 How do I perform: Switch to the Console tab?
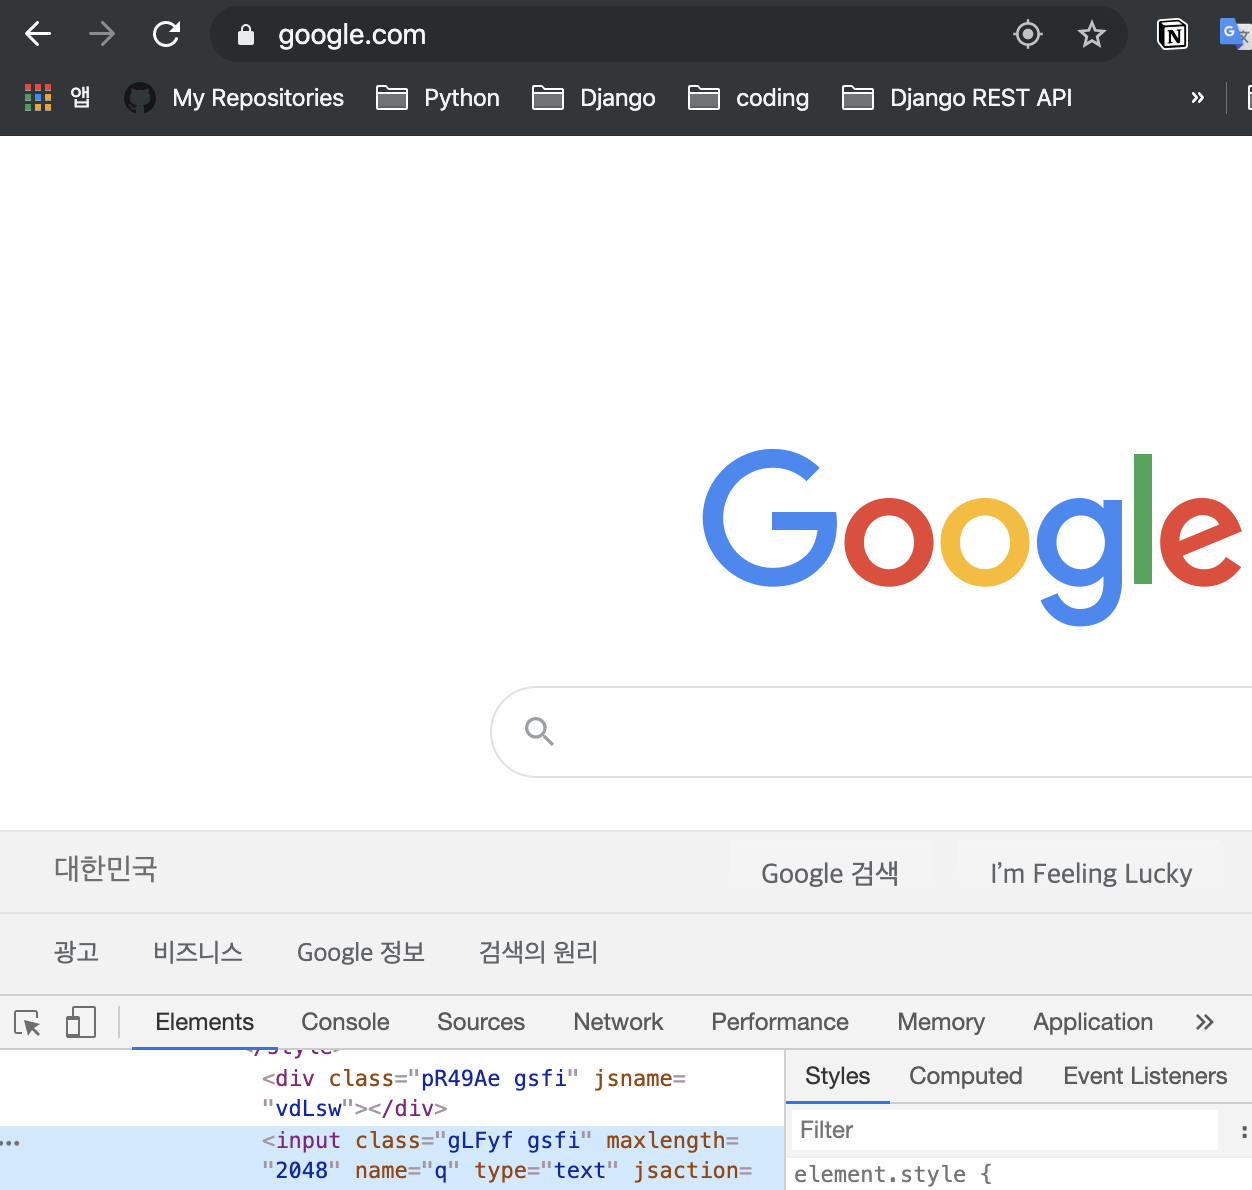(x=345, y=1022)
